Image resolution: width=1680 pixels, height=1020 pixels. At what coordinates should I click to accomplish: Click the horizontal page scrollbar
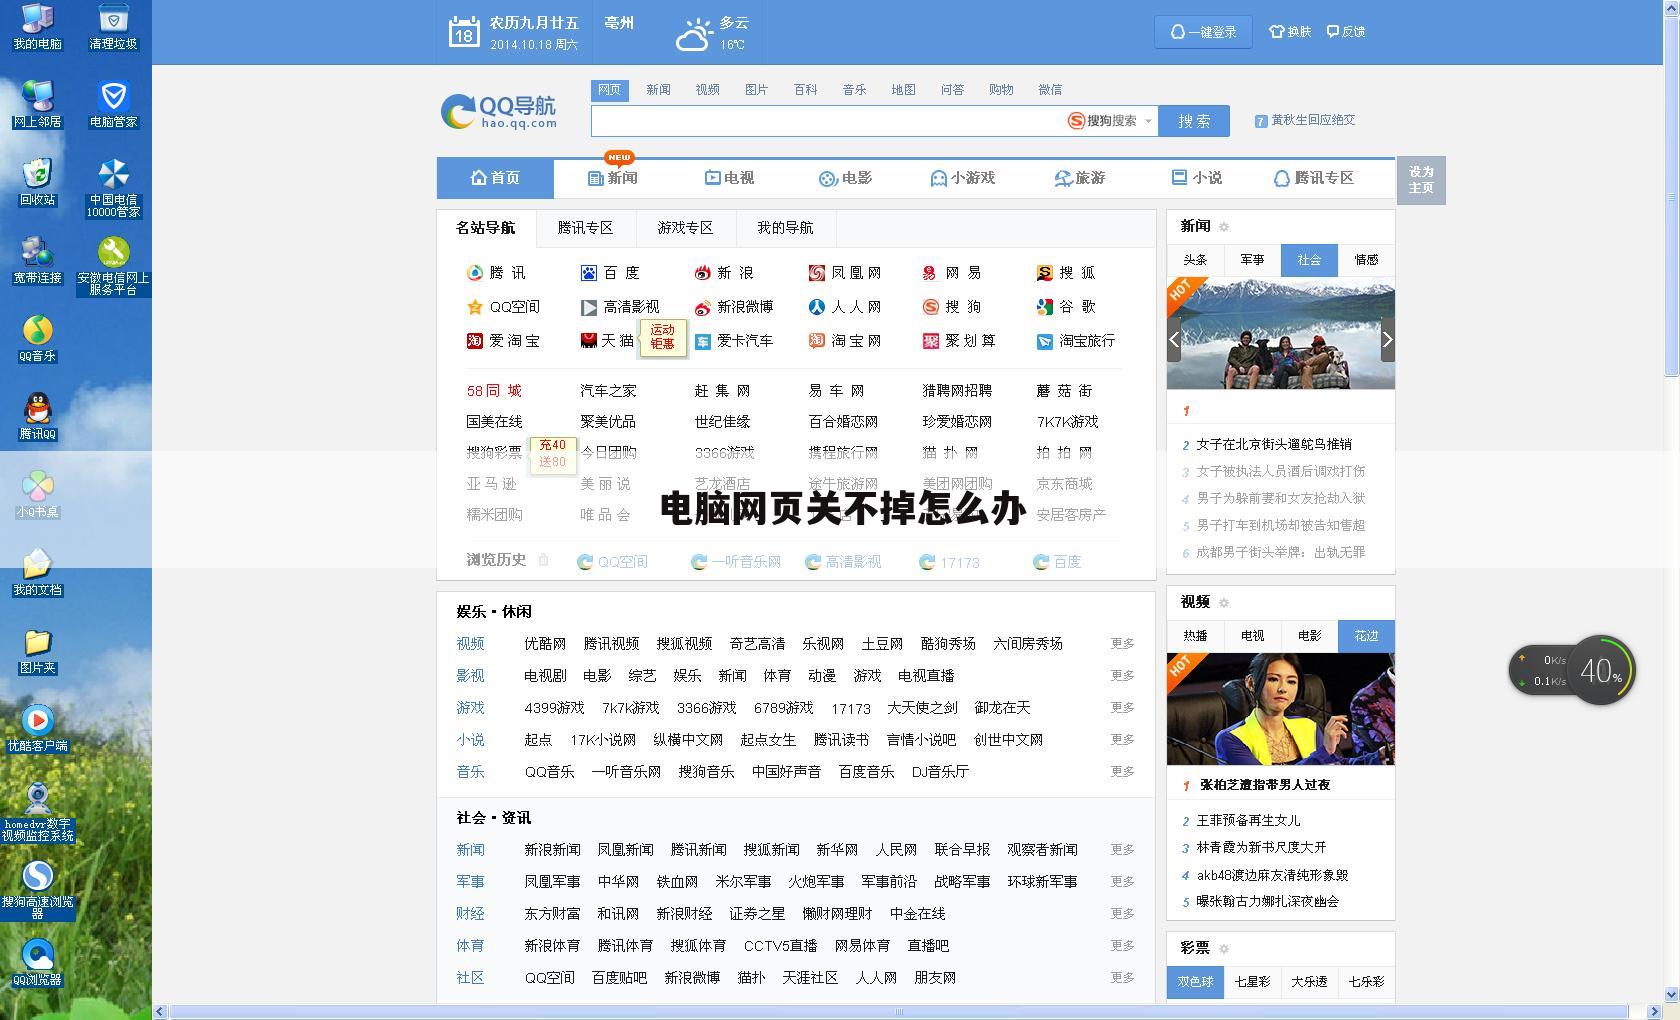899,1012
